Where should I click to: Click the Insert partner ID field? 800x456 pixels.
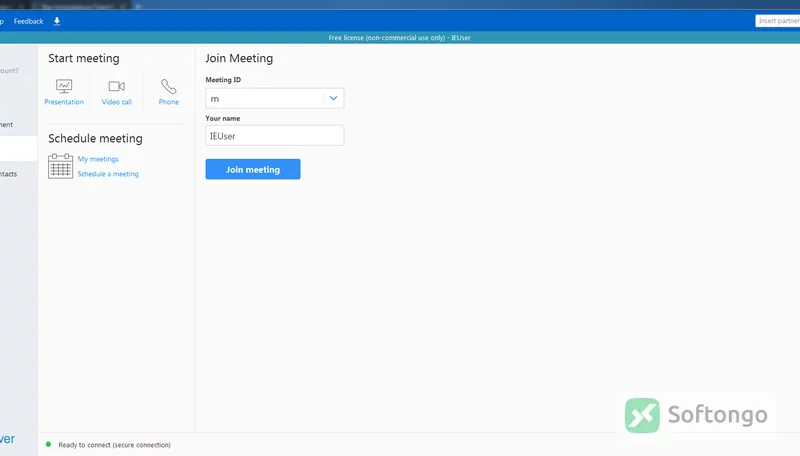(778, 21)
